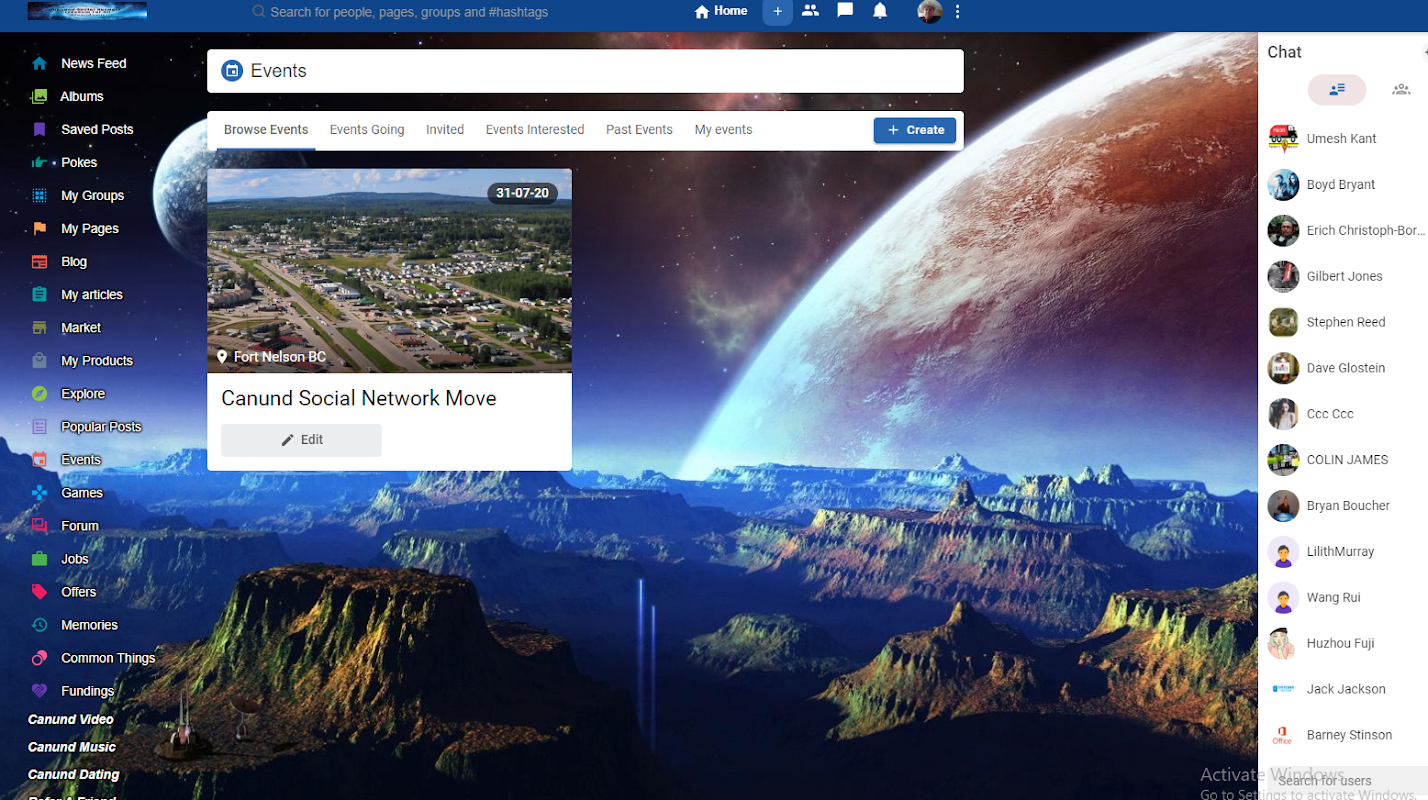Open chat with Boyd Bryant

click(x=1343, y=185)
